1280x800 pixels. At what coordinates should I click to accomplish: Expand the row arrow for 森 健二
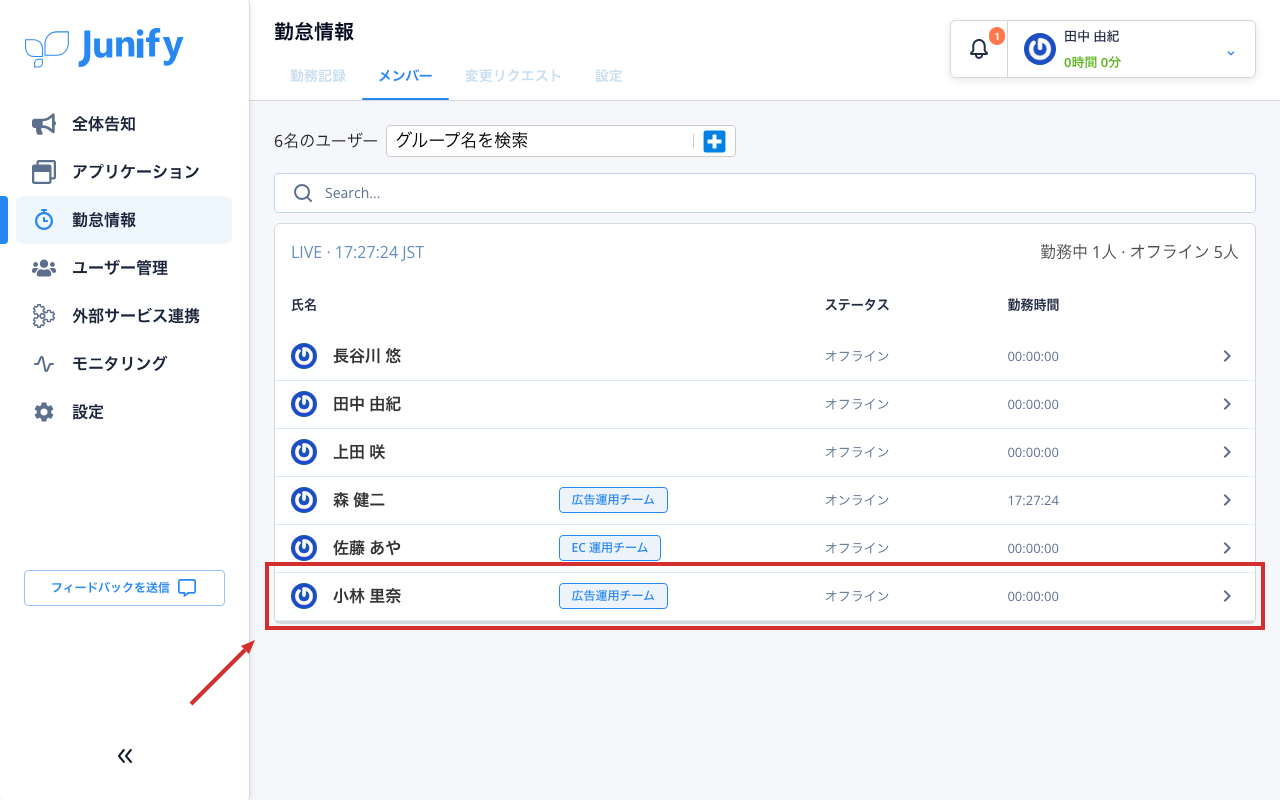[x=1227, y=500]
